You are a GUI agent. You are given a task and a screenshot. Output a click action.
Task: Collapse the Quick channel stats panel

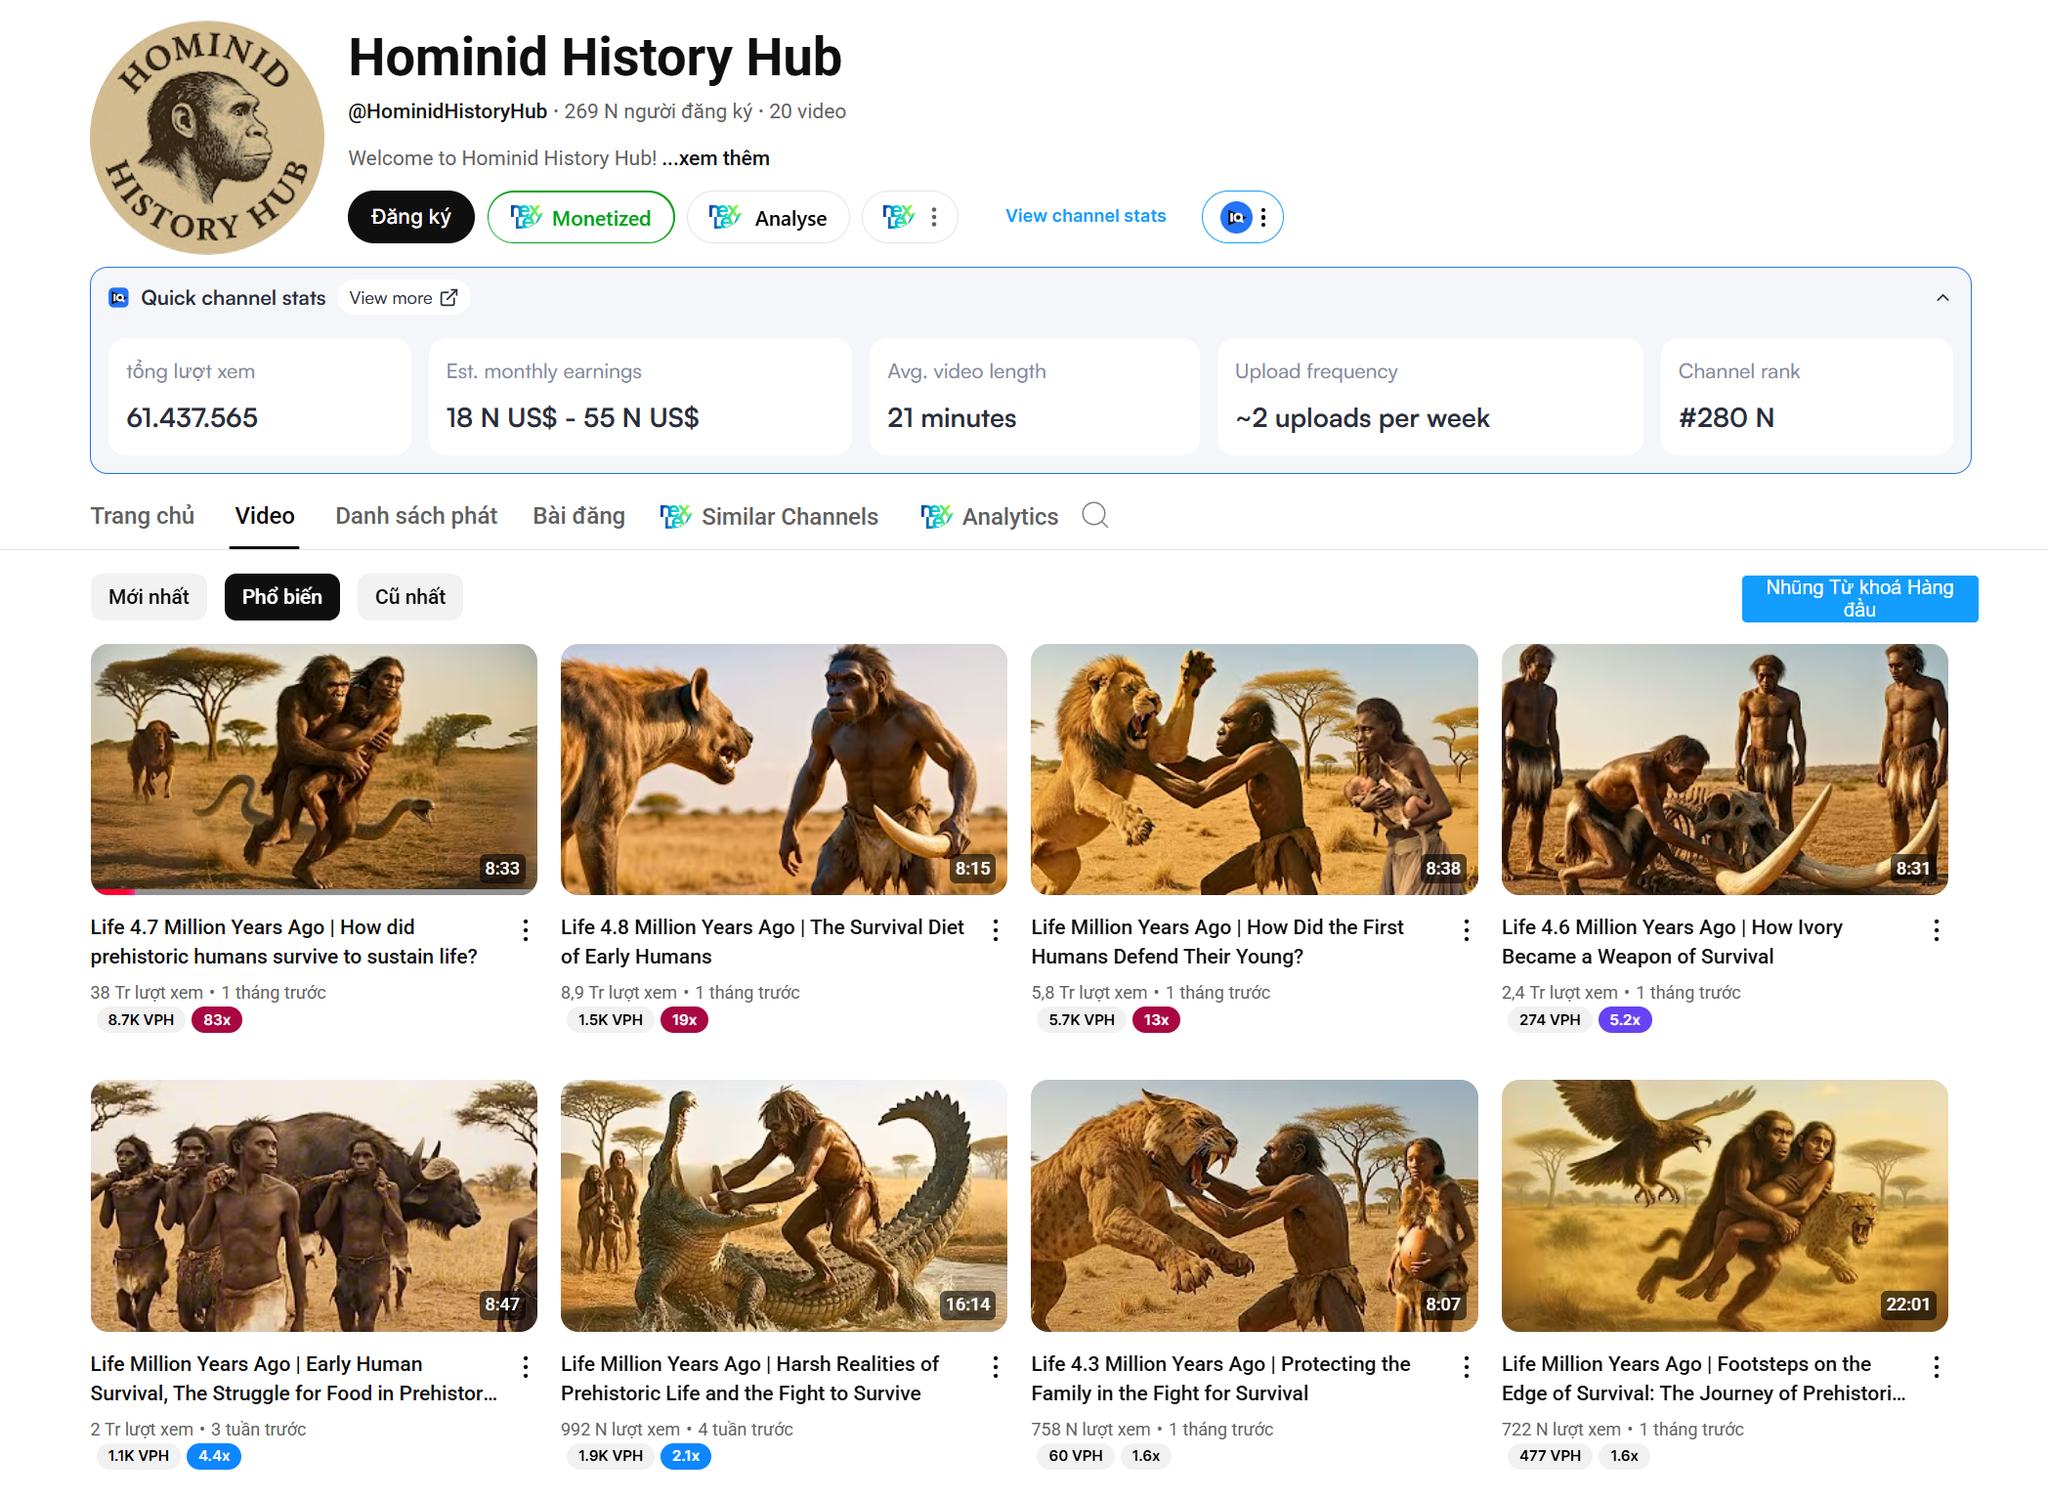[x=1942, y=298]
